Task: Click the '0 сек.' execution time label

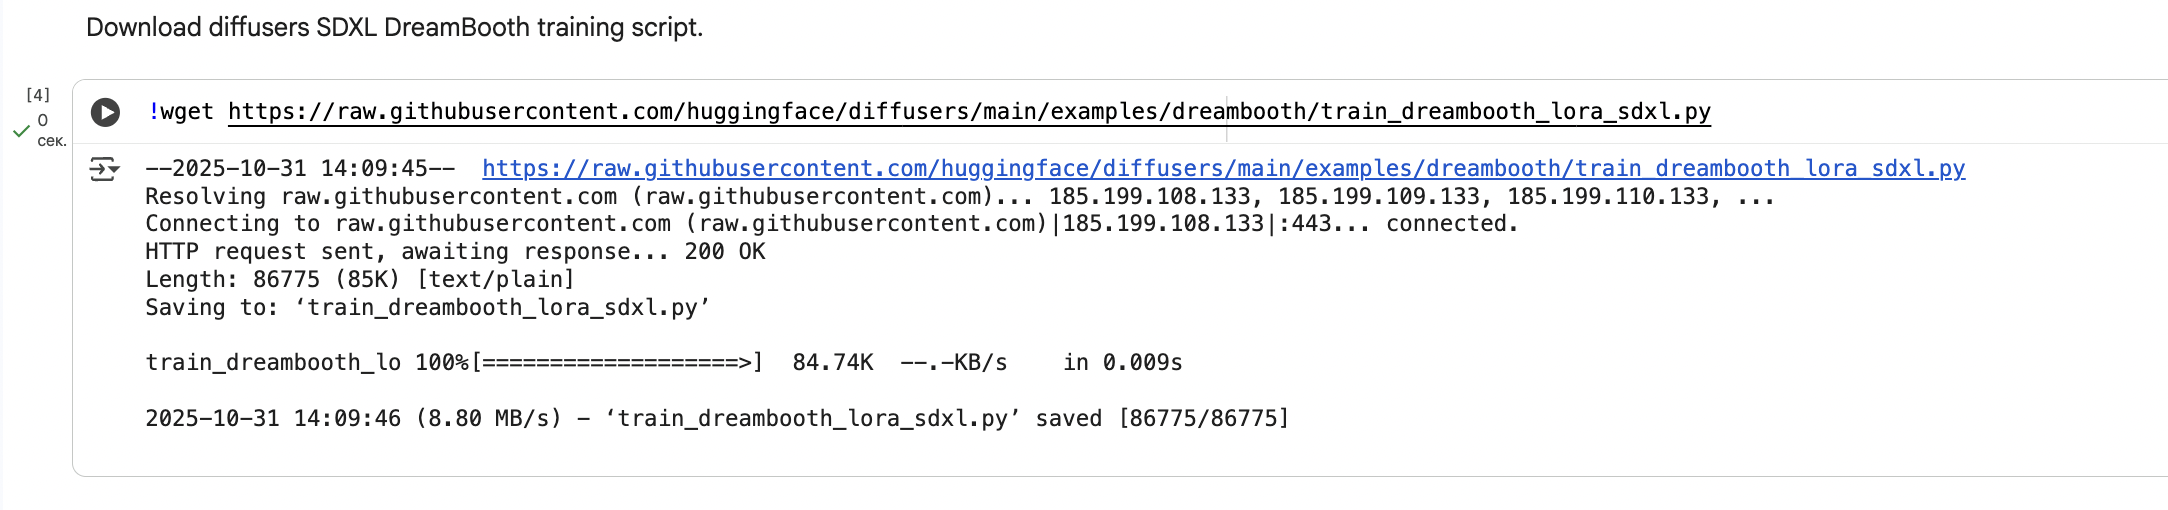Action: (46, 131)
